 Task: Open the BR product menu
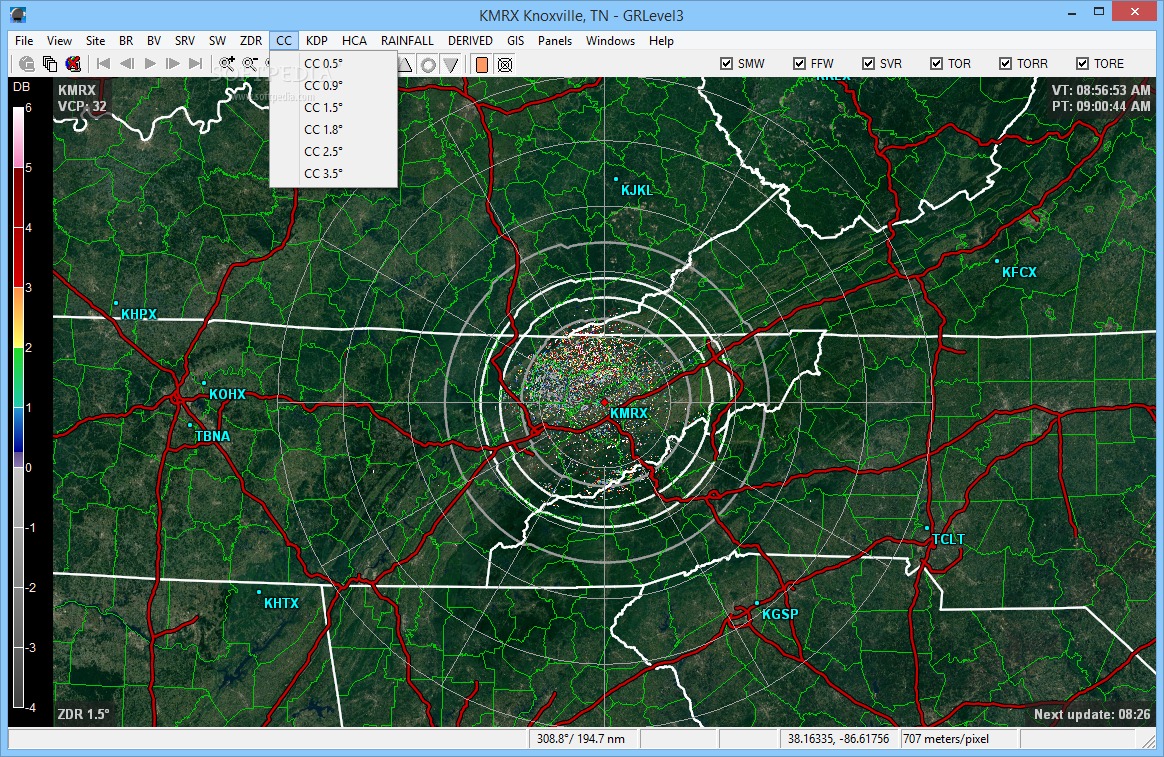tap(126, 41)
